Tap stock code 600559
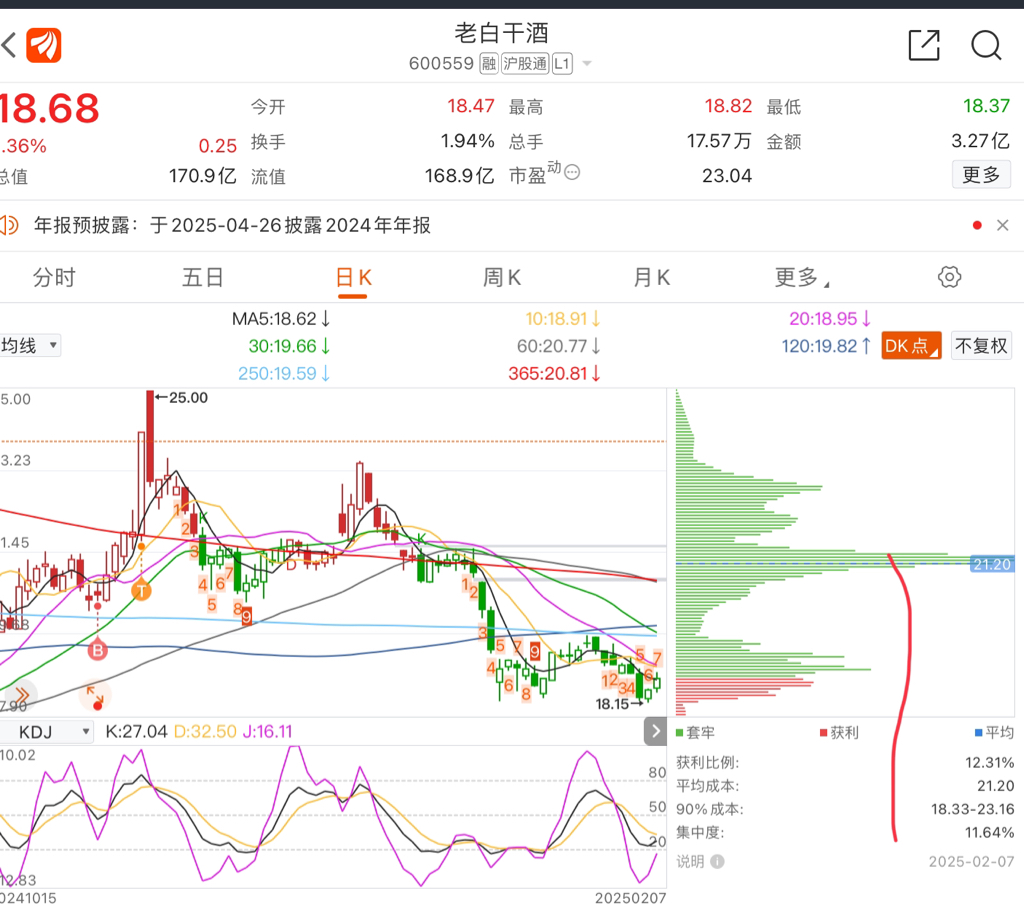Image resolution: width=1024 pixels, height=907 pixels. [x=441, y=63]
